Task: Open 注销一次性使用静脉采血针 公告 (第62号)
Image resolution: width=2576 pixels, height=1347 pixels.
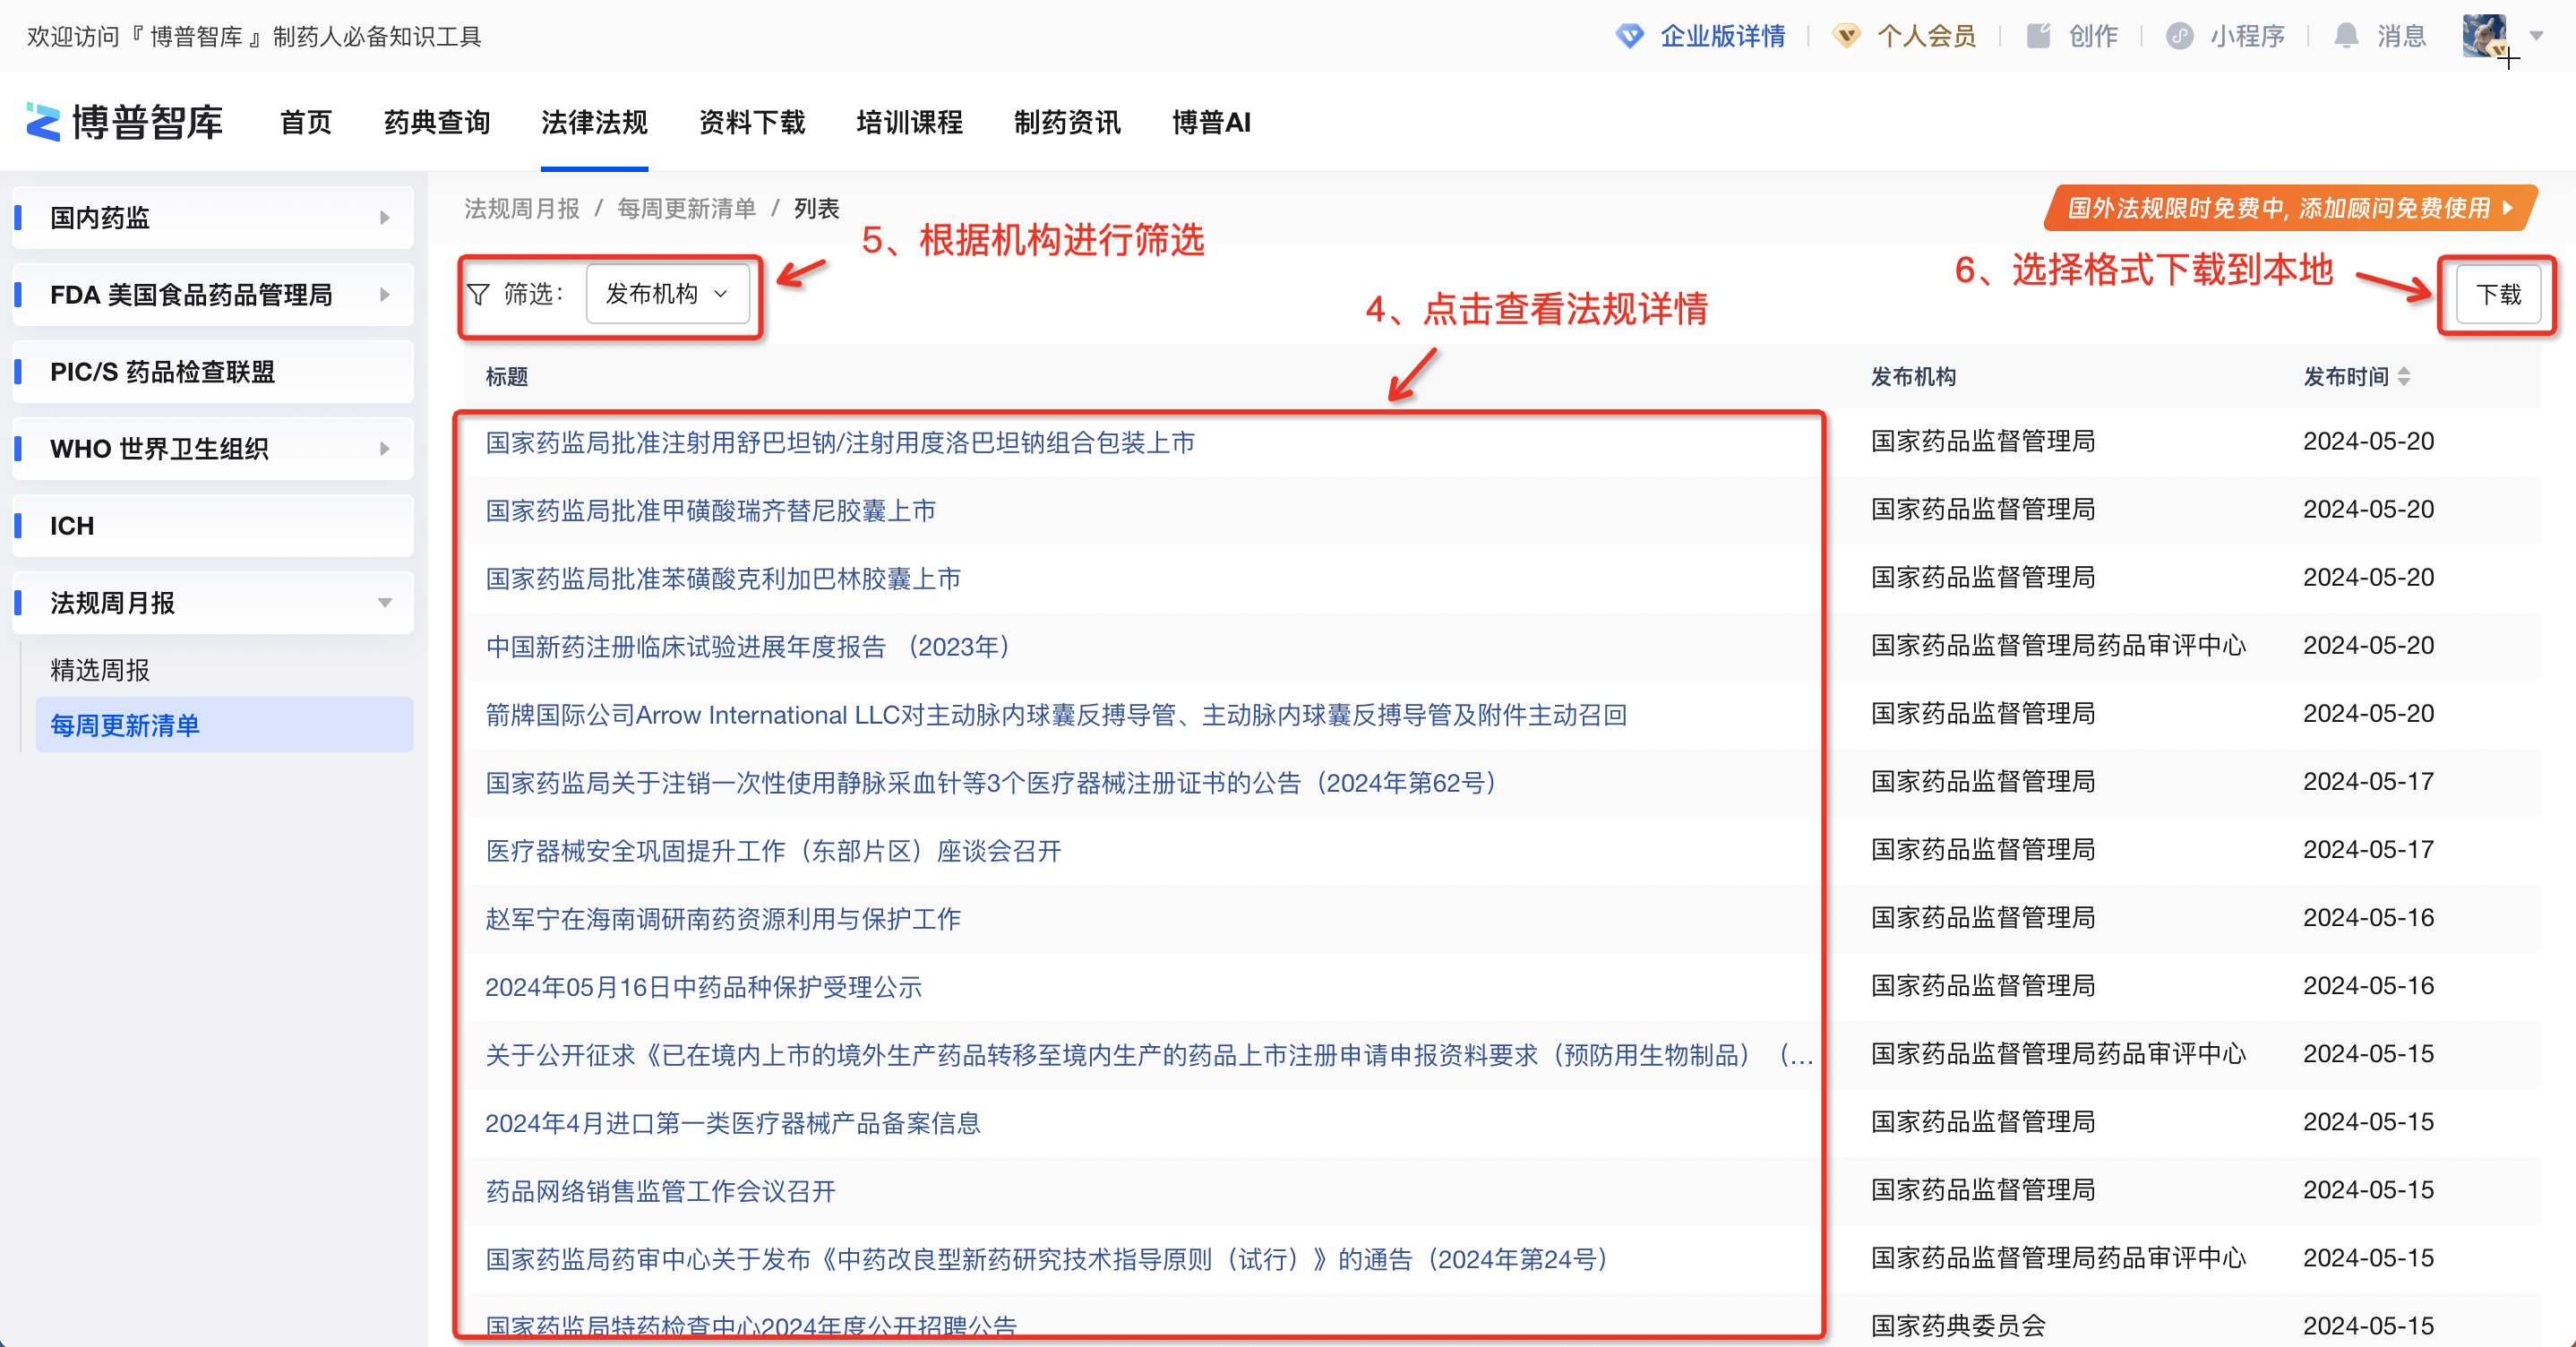Action: (x=996, y=782)
